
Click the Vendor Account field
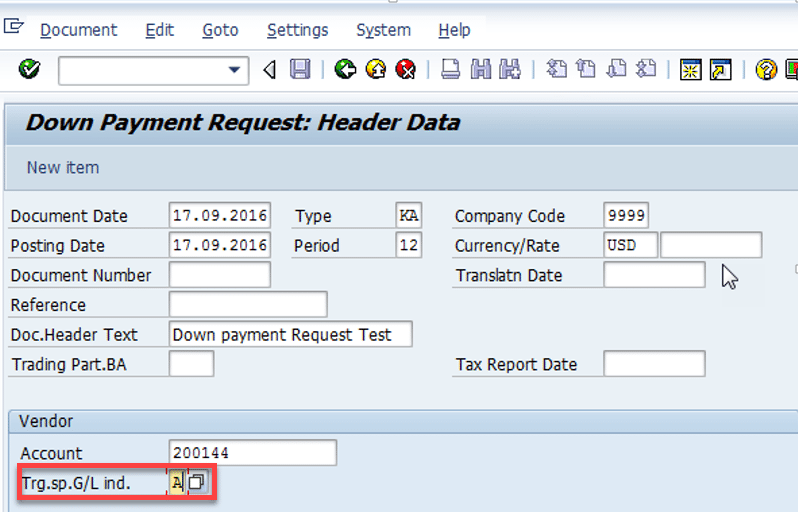click(x=252, y=452)
